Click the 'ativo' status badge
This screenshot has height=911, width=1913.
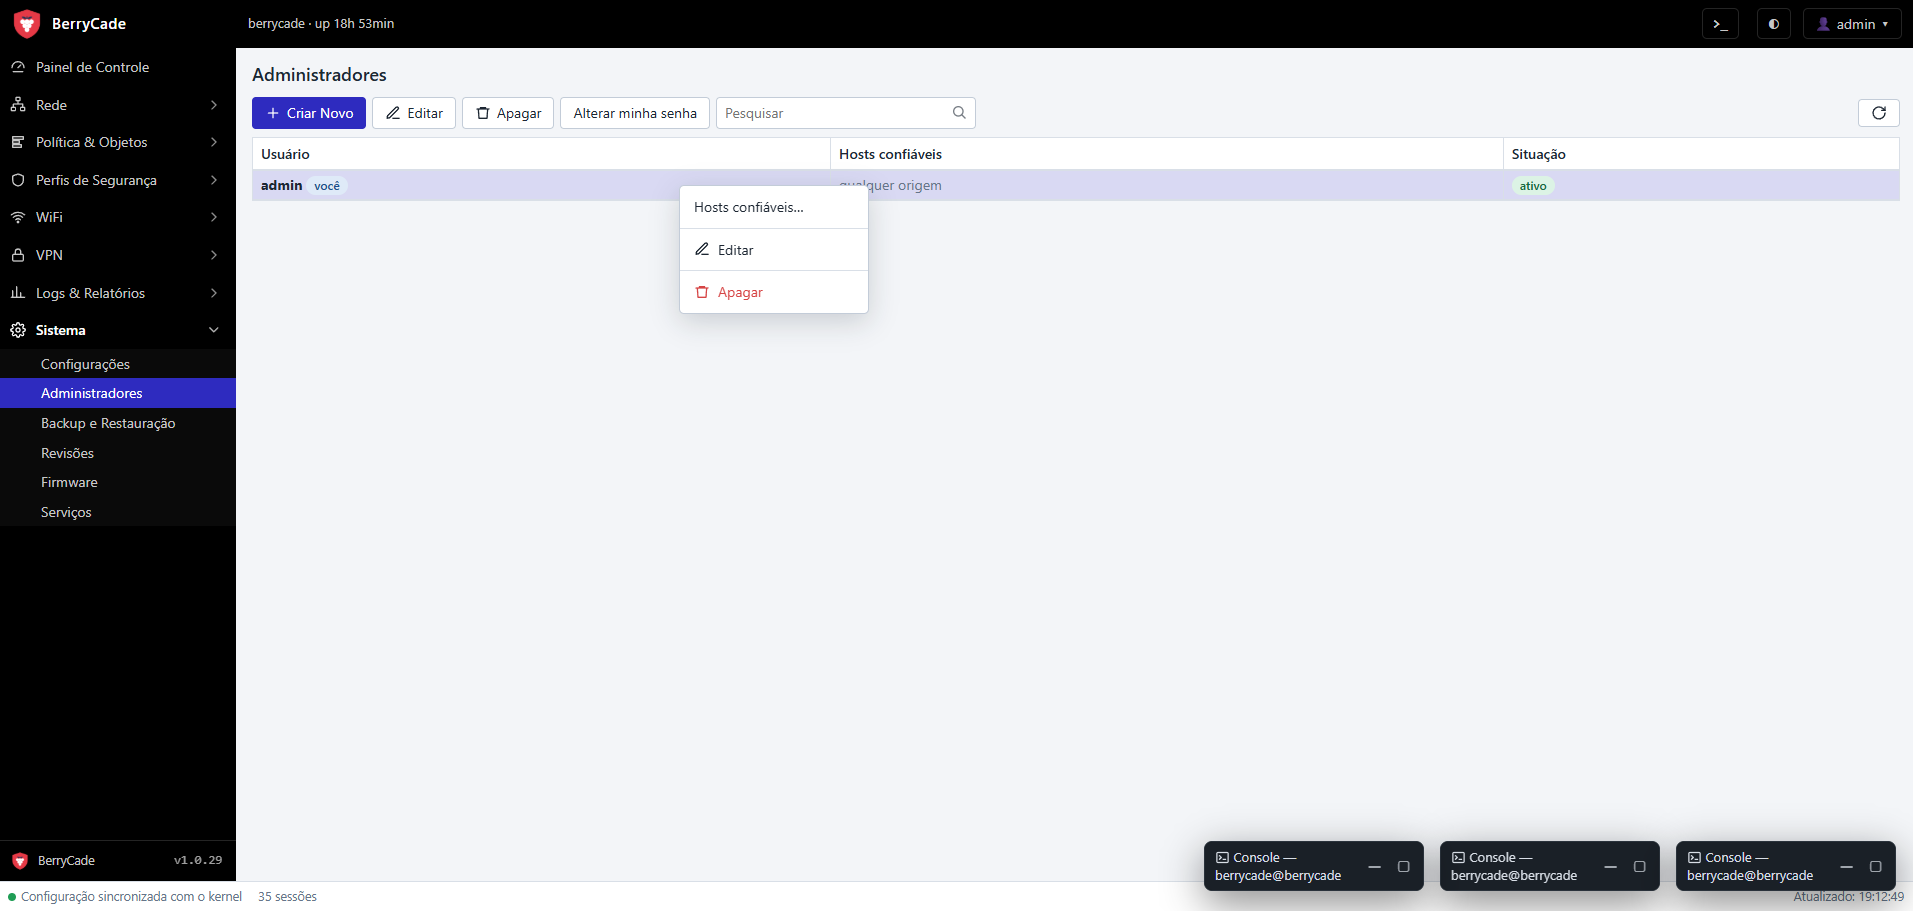(1533, 186)
